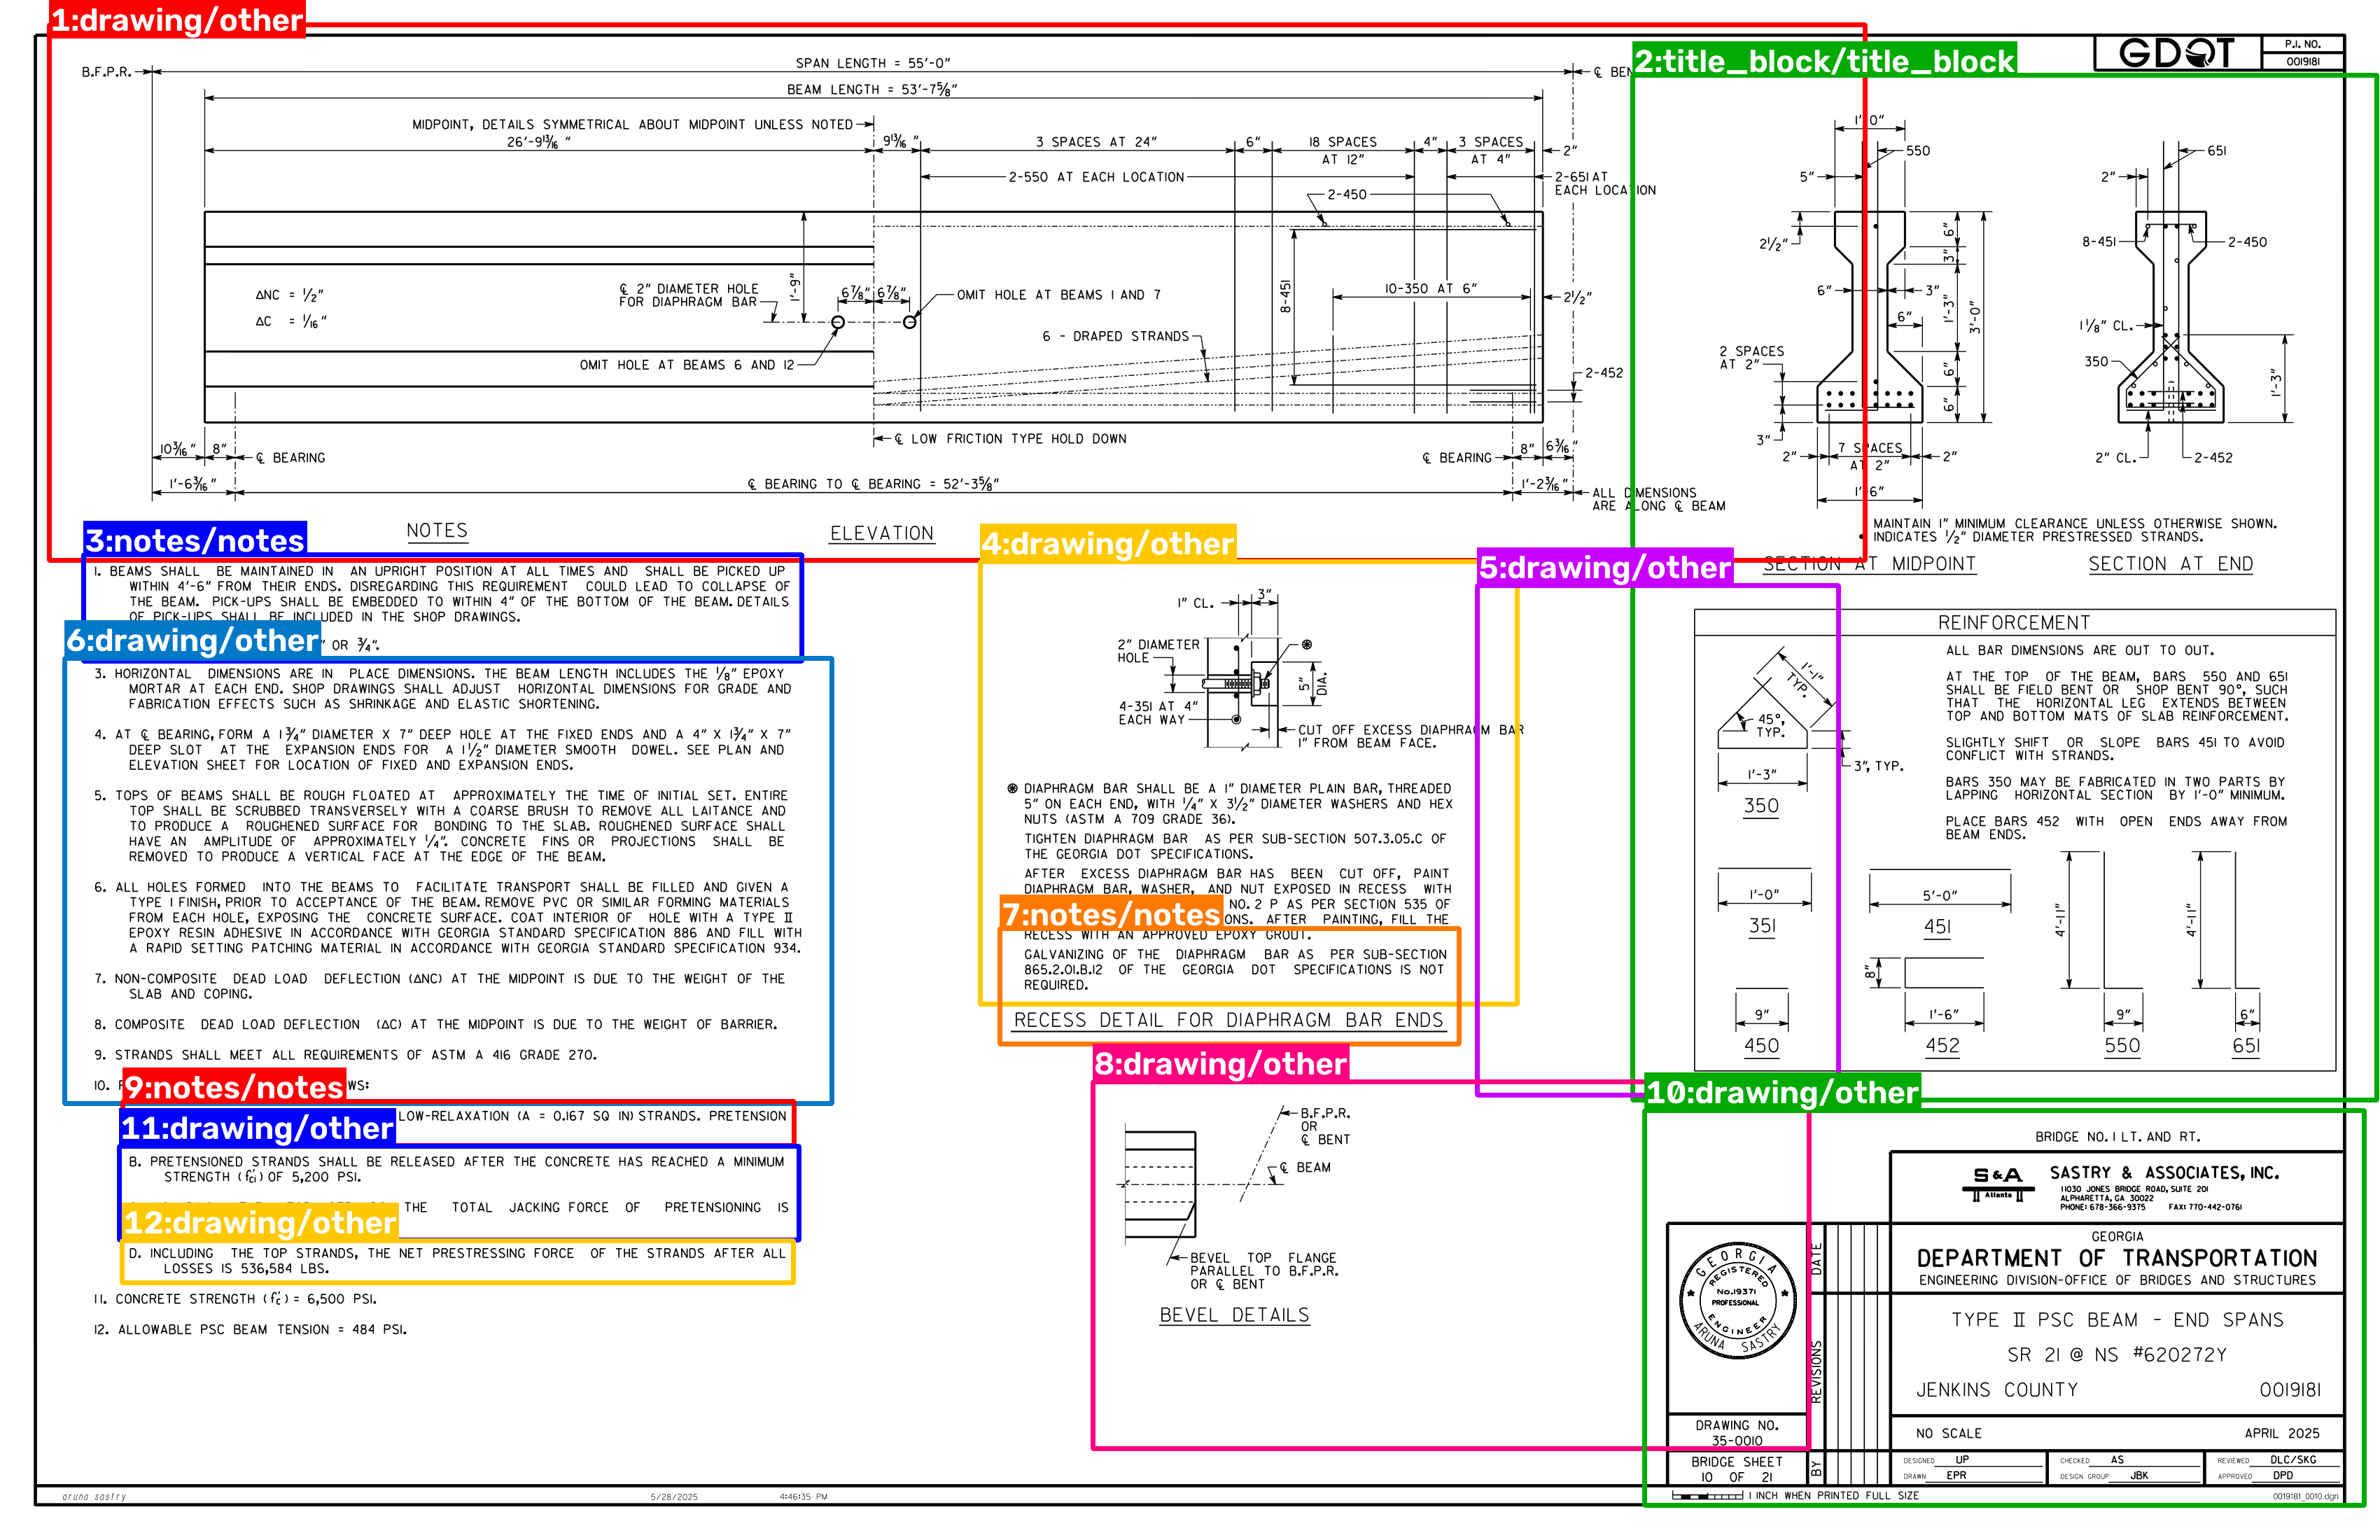
Task: Click 'BEVEL TOP FLANGE PARALLEL TO B.F.P.R.' label
Action: tap(1263, 1271)
